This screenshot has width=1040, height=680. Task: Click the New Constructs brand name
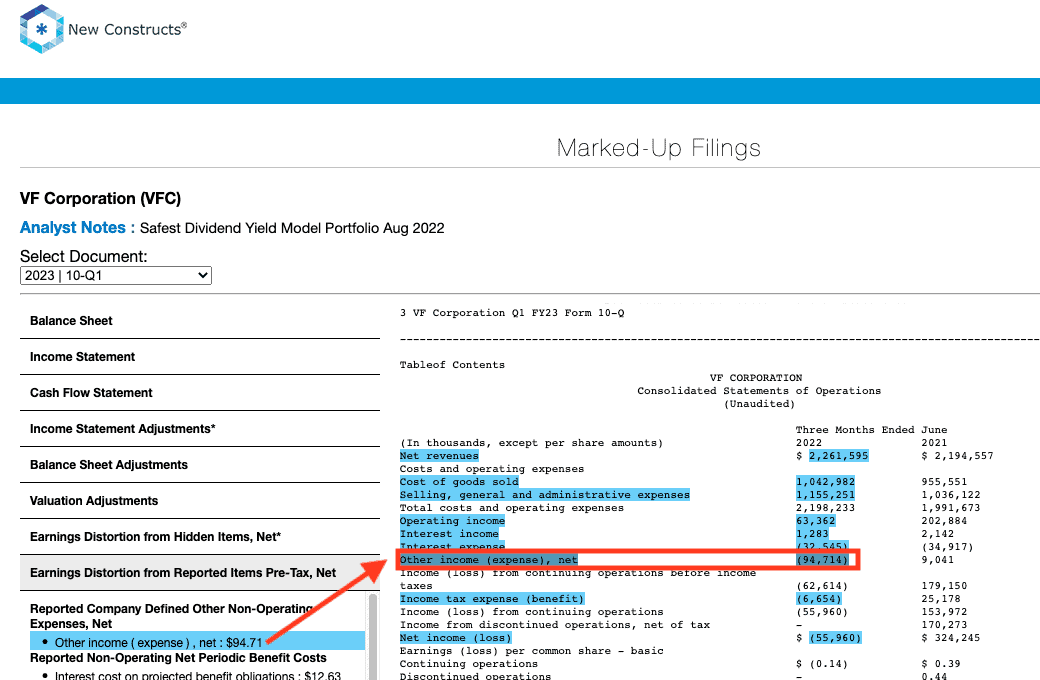click(x=127, y=29)
